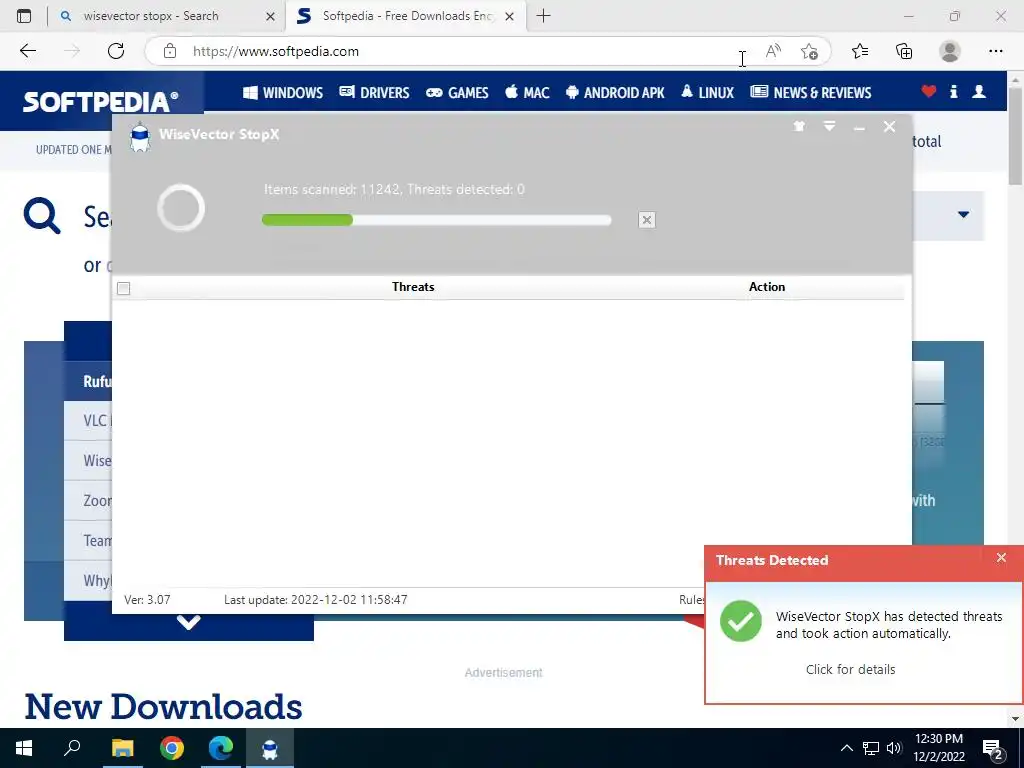Expand the downloads list down chevron

188,622
